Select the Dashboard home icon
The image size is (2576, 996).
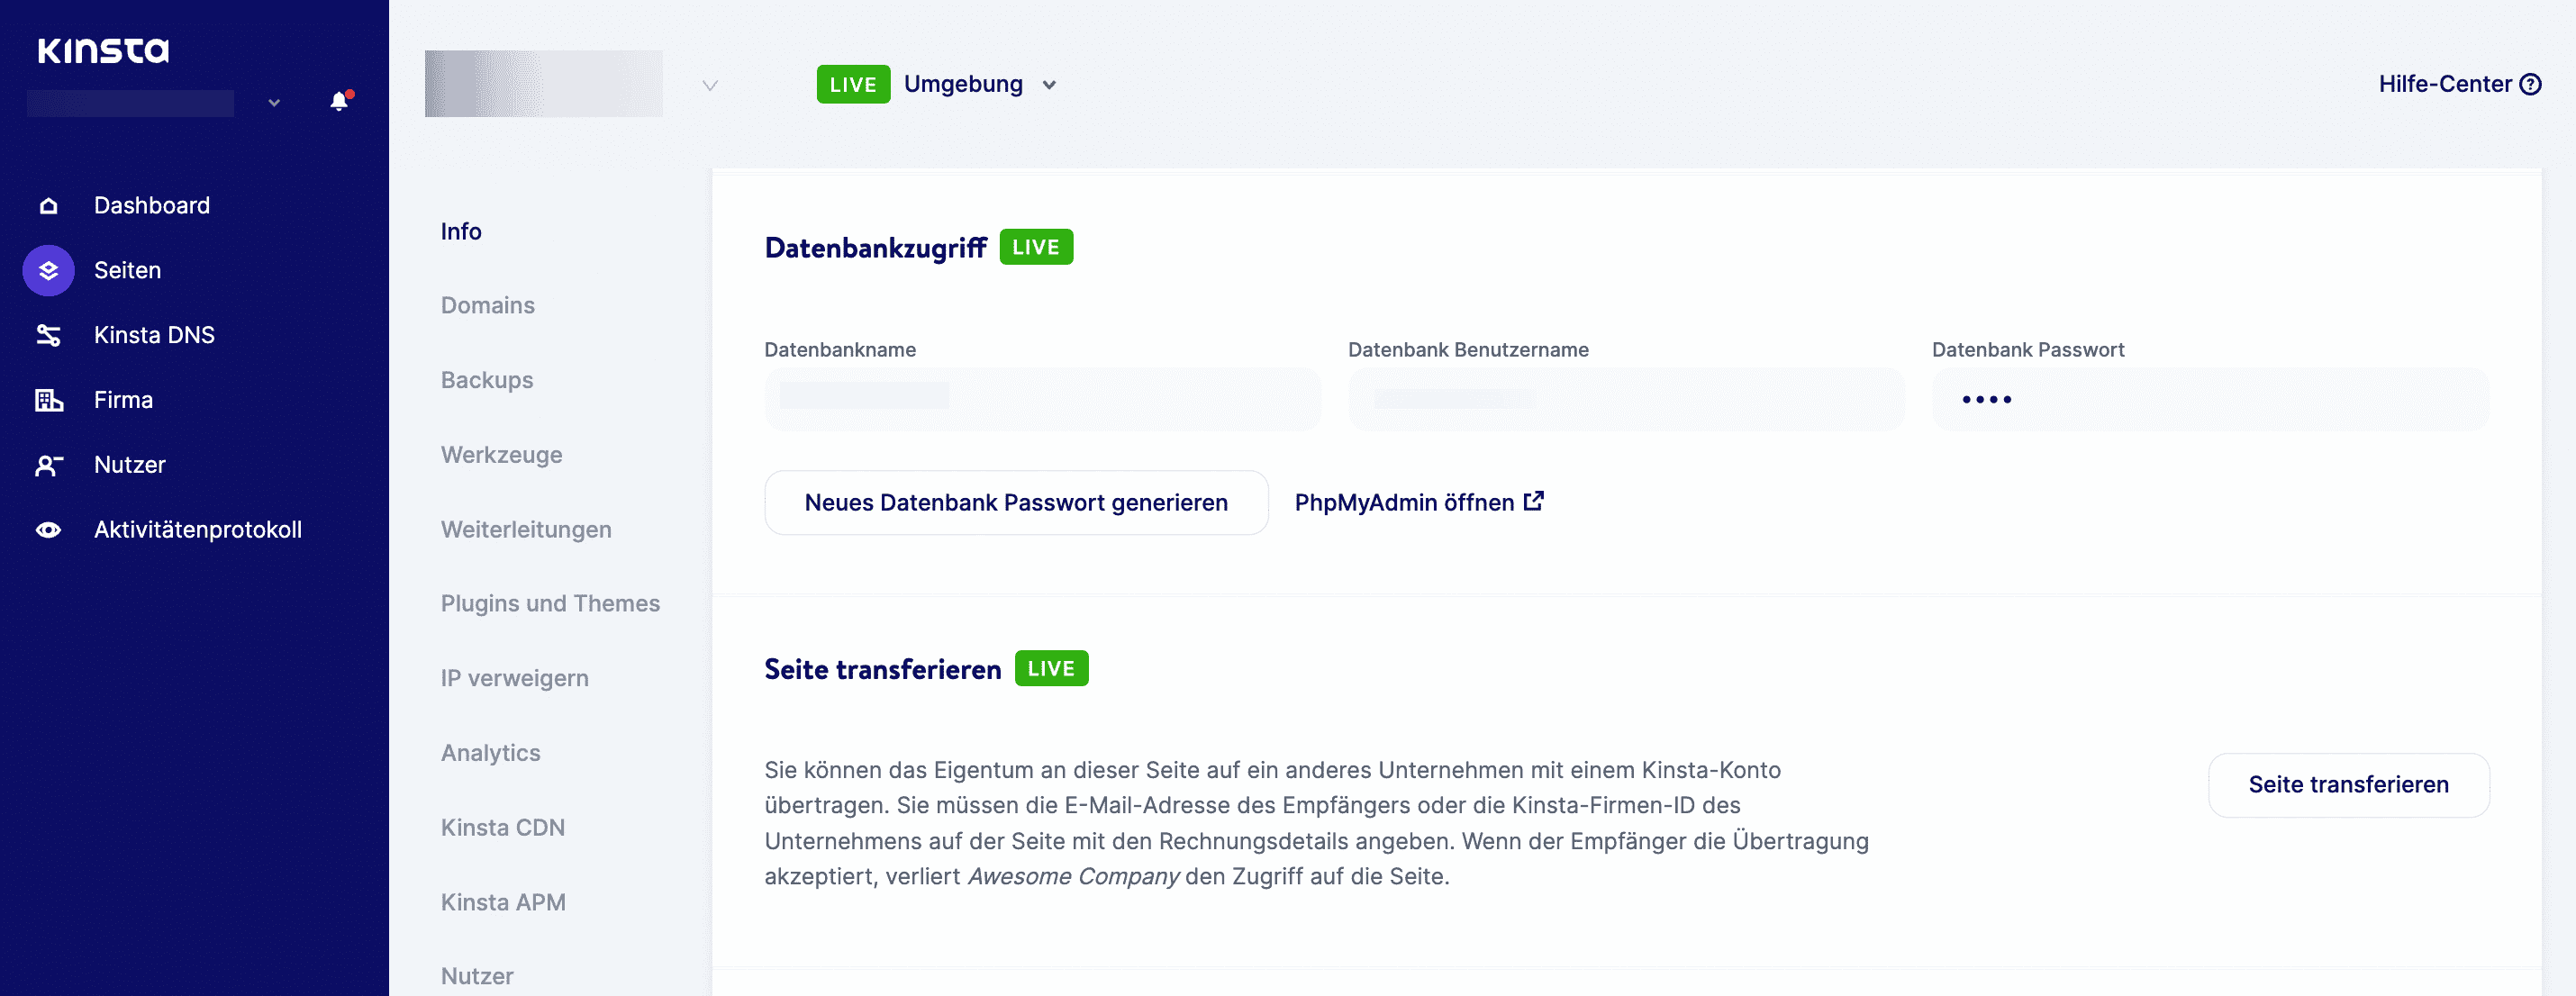[x=47, y=204]
